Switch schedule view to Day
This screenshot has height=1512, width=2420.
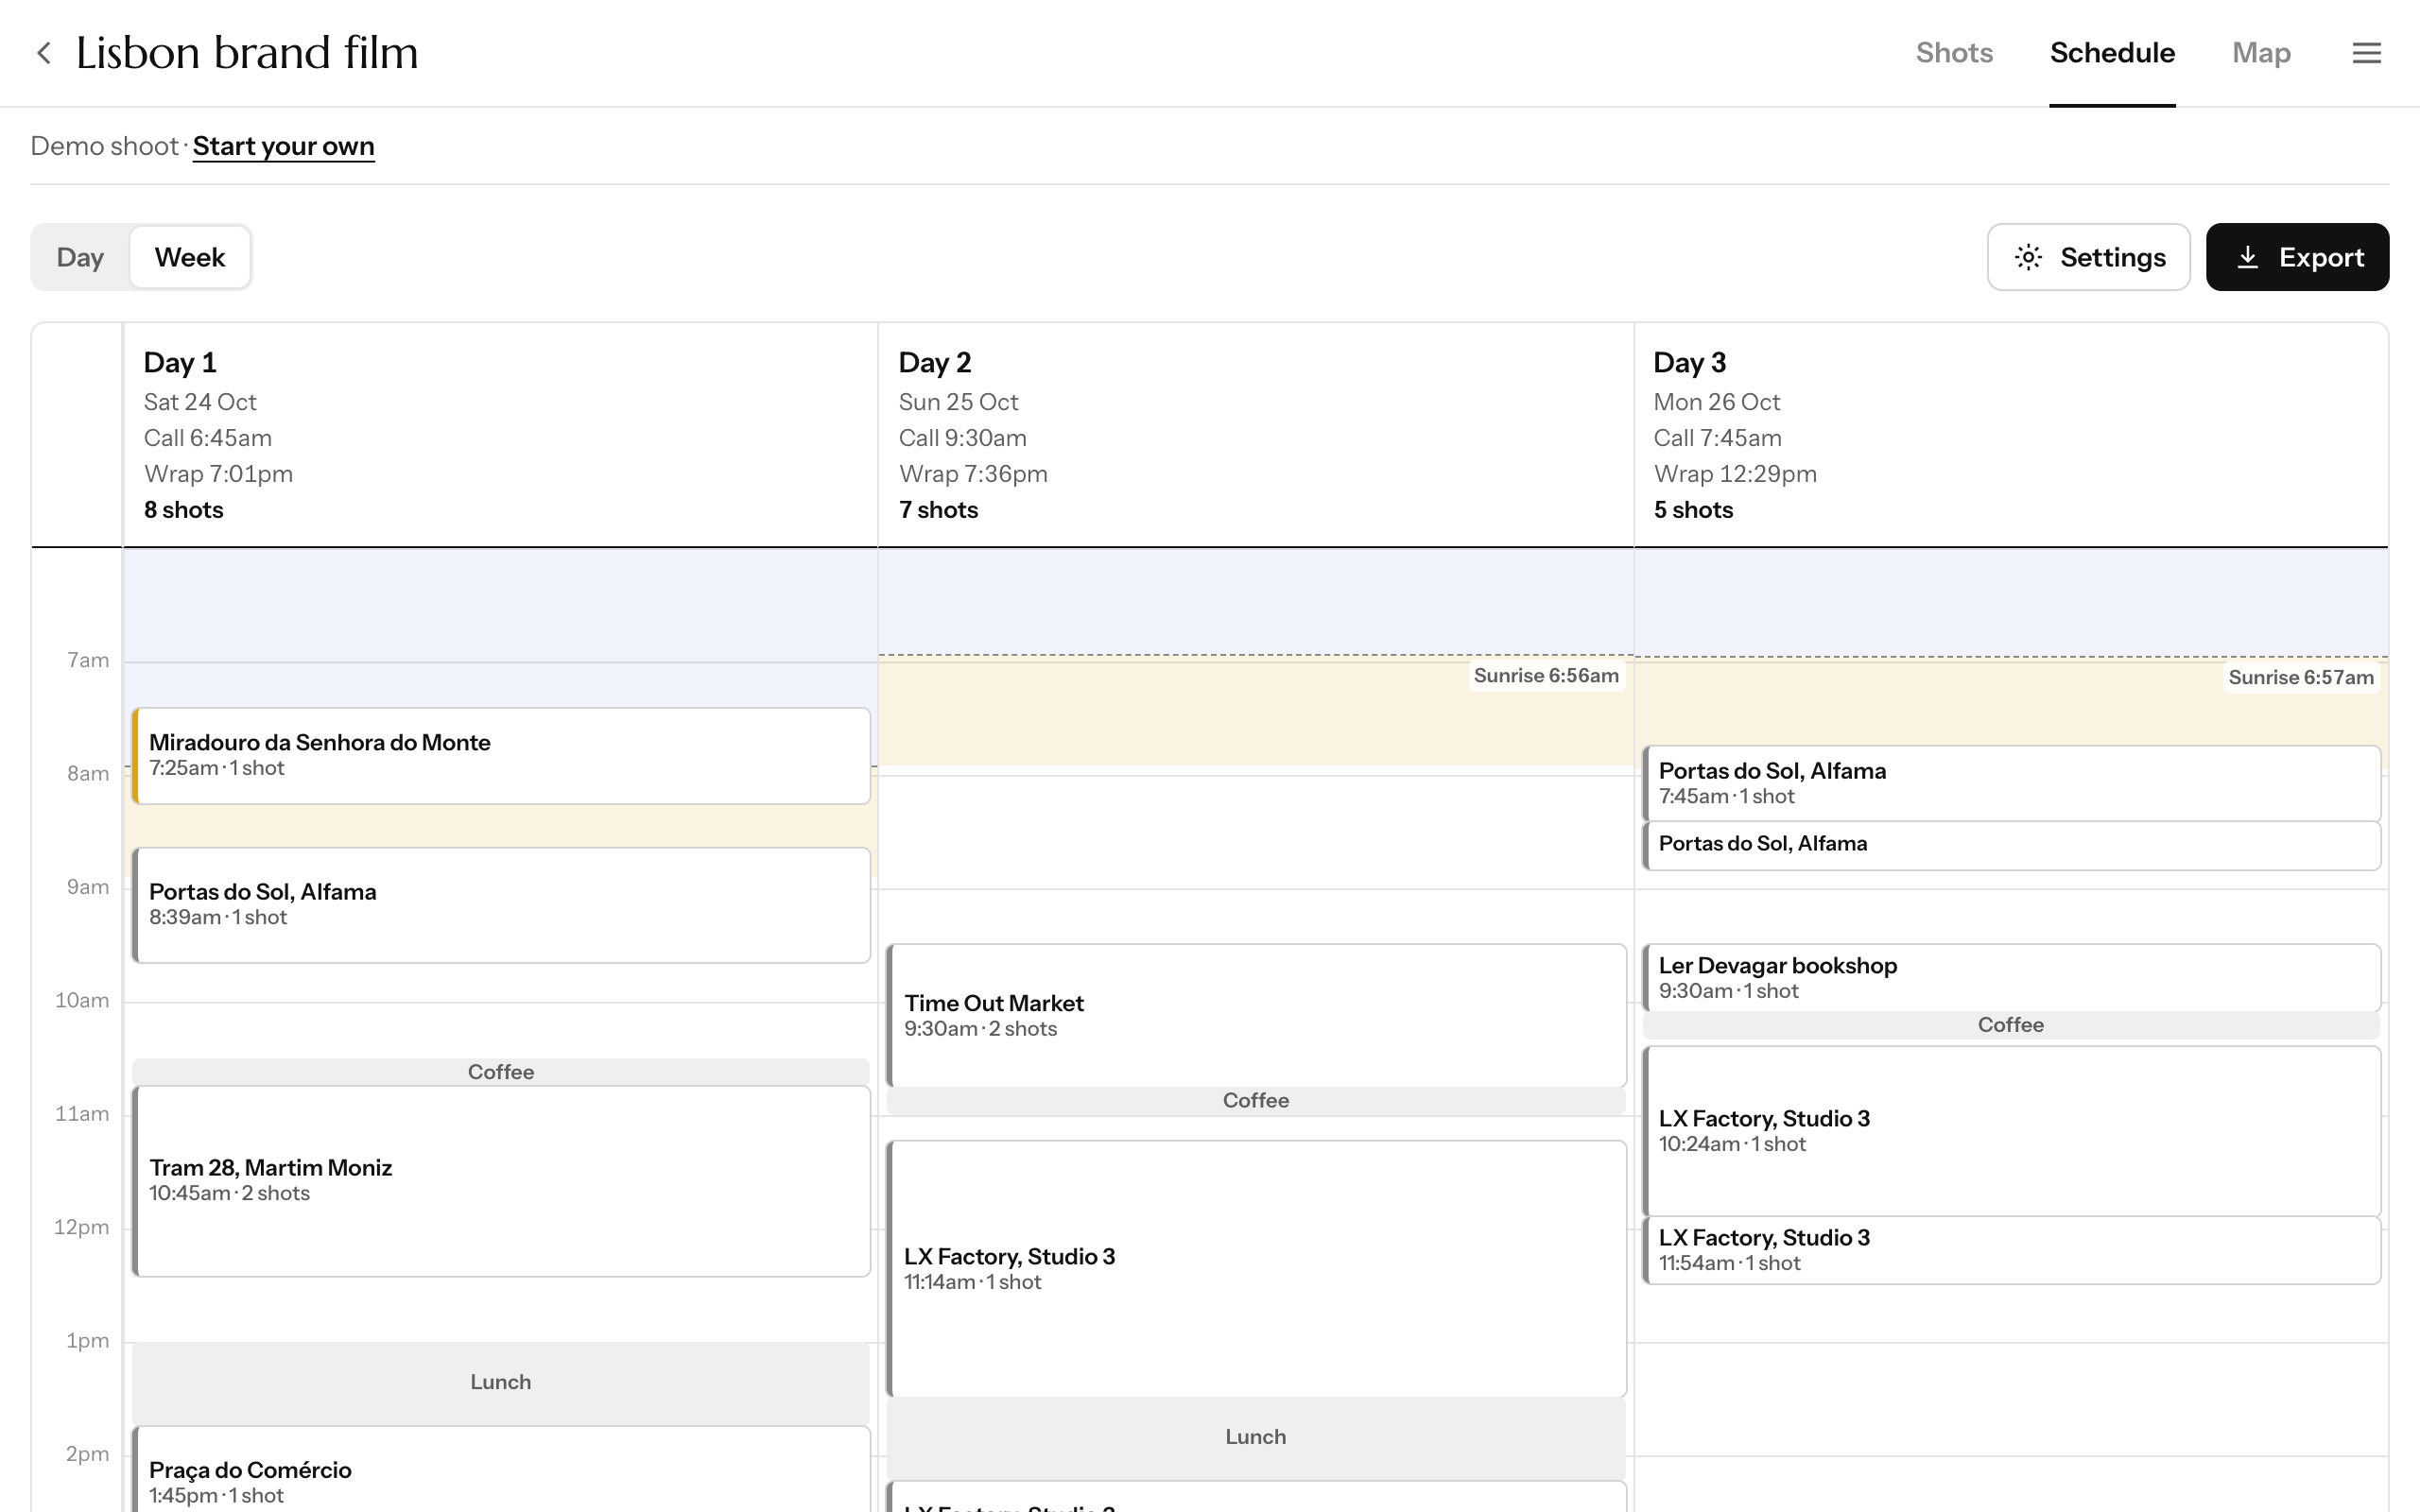80,257
